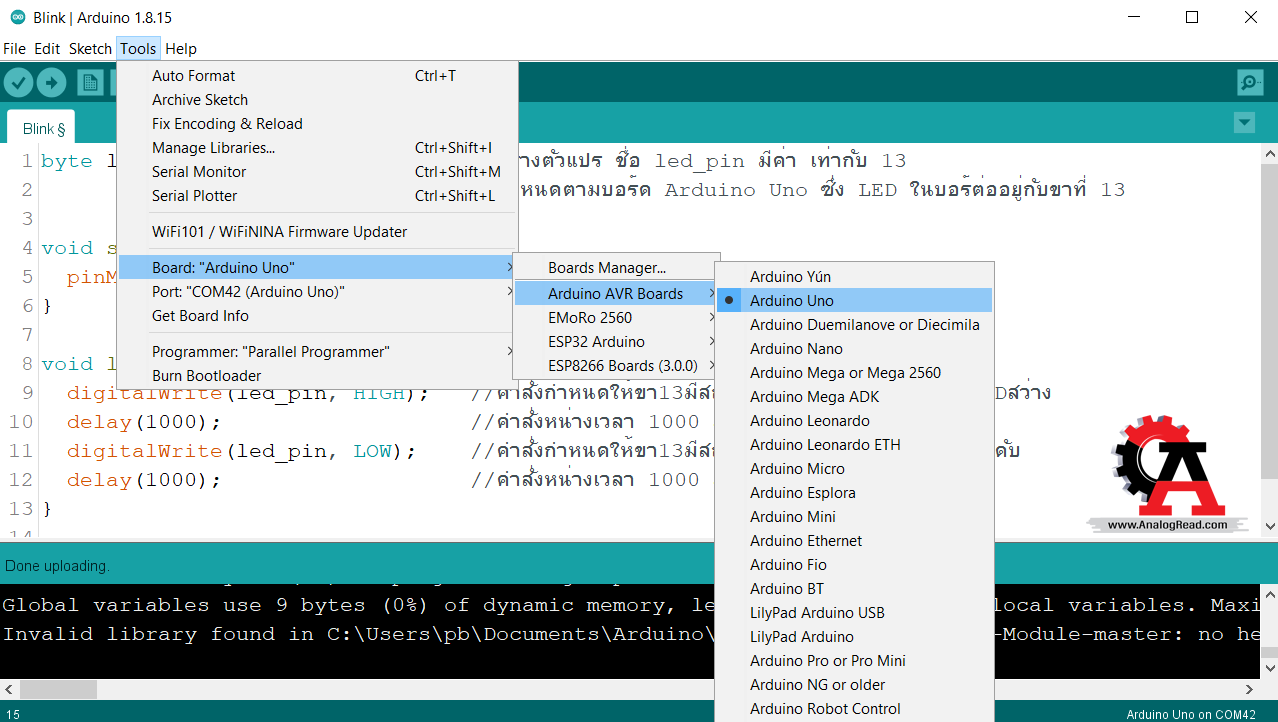Select the Arduino BT board
The width and height of the screenshot is (1278, 722).
tap(855, 589)
